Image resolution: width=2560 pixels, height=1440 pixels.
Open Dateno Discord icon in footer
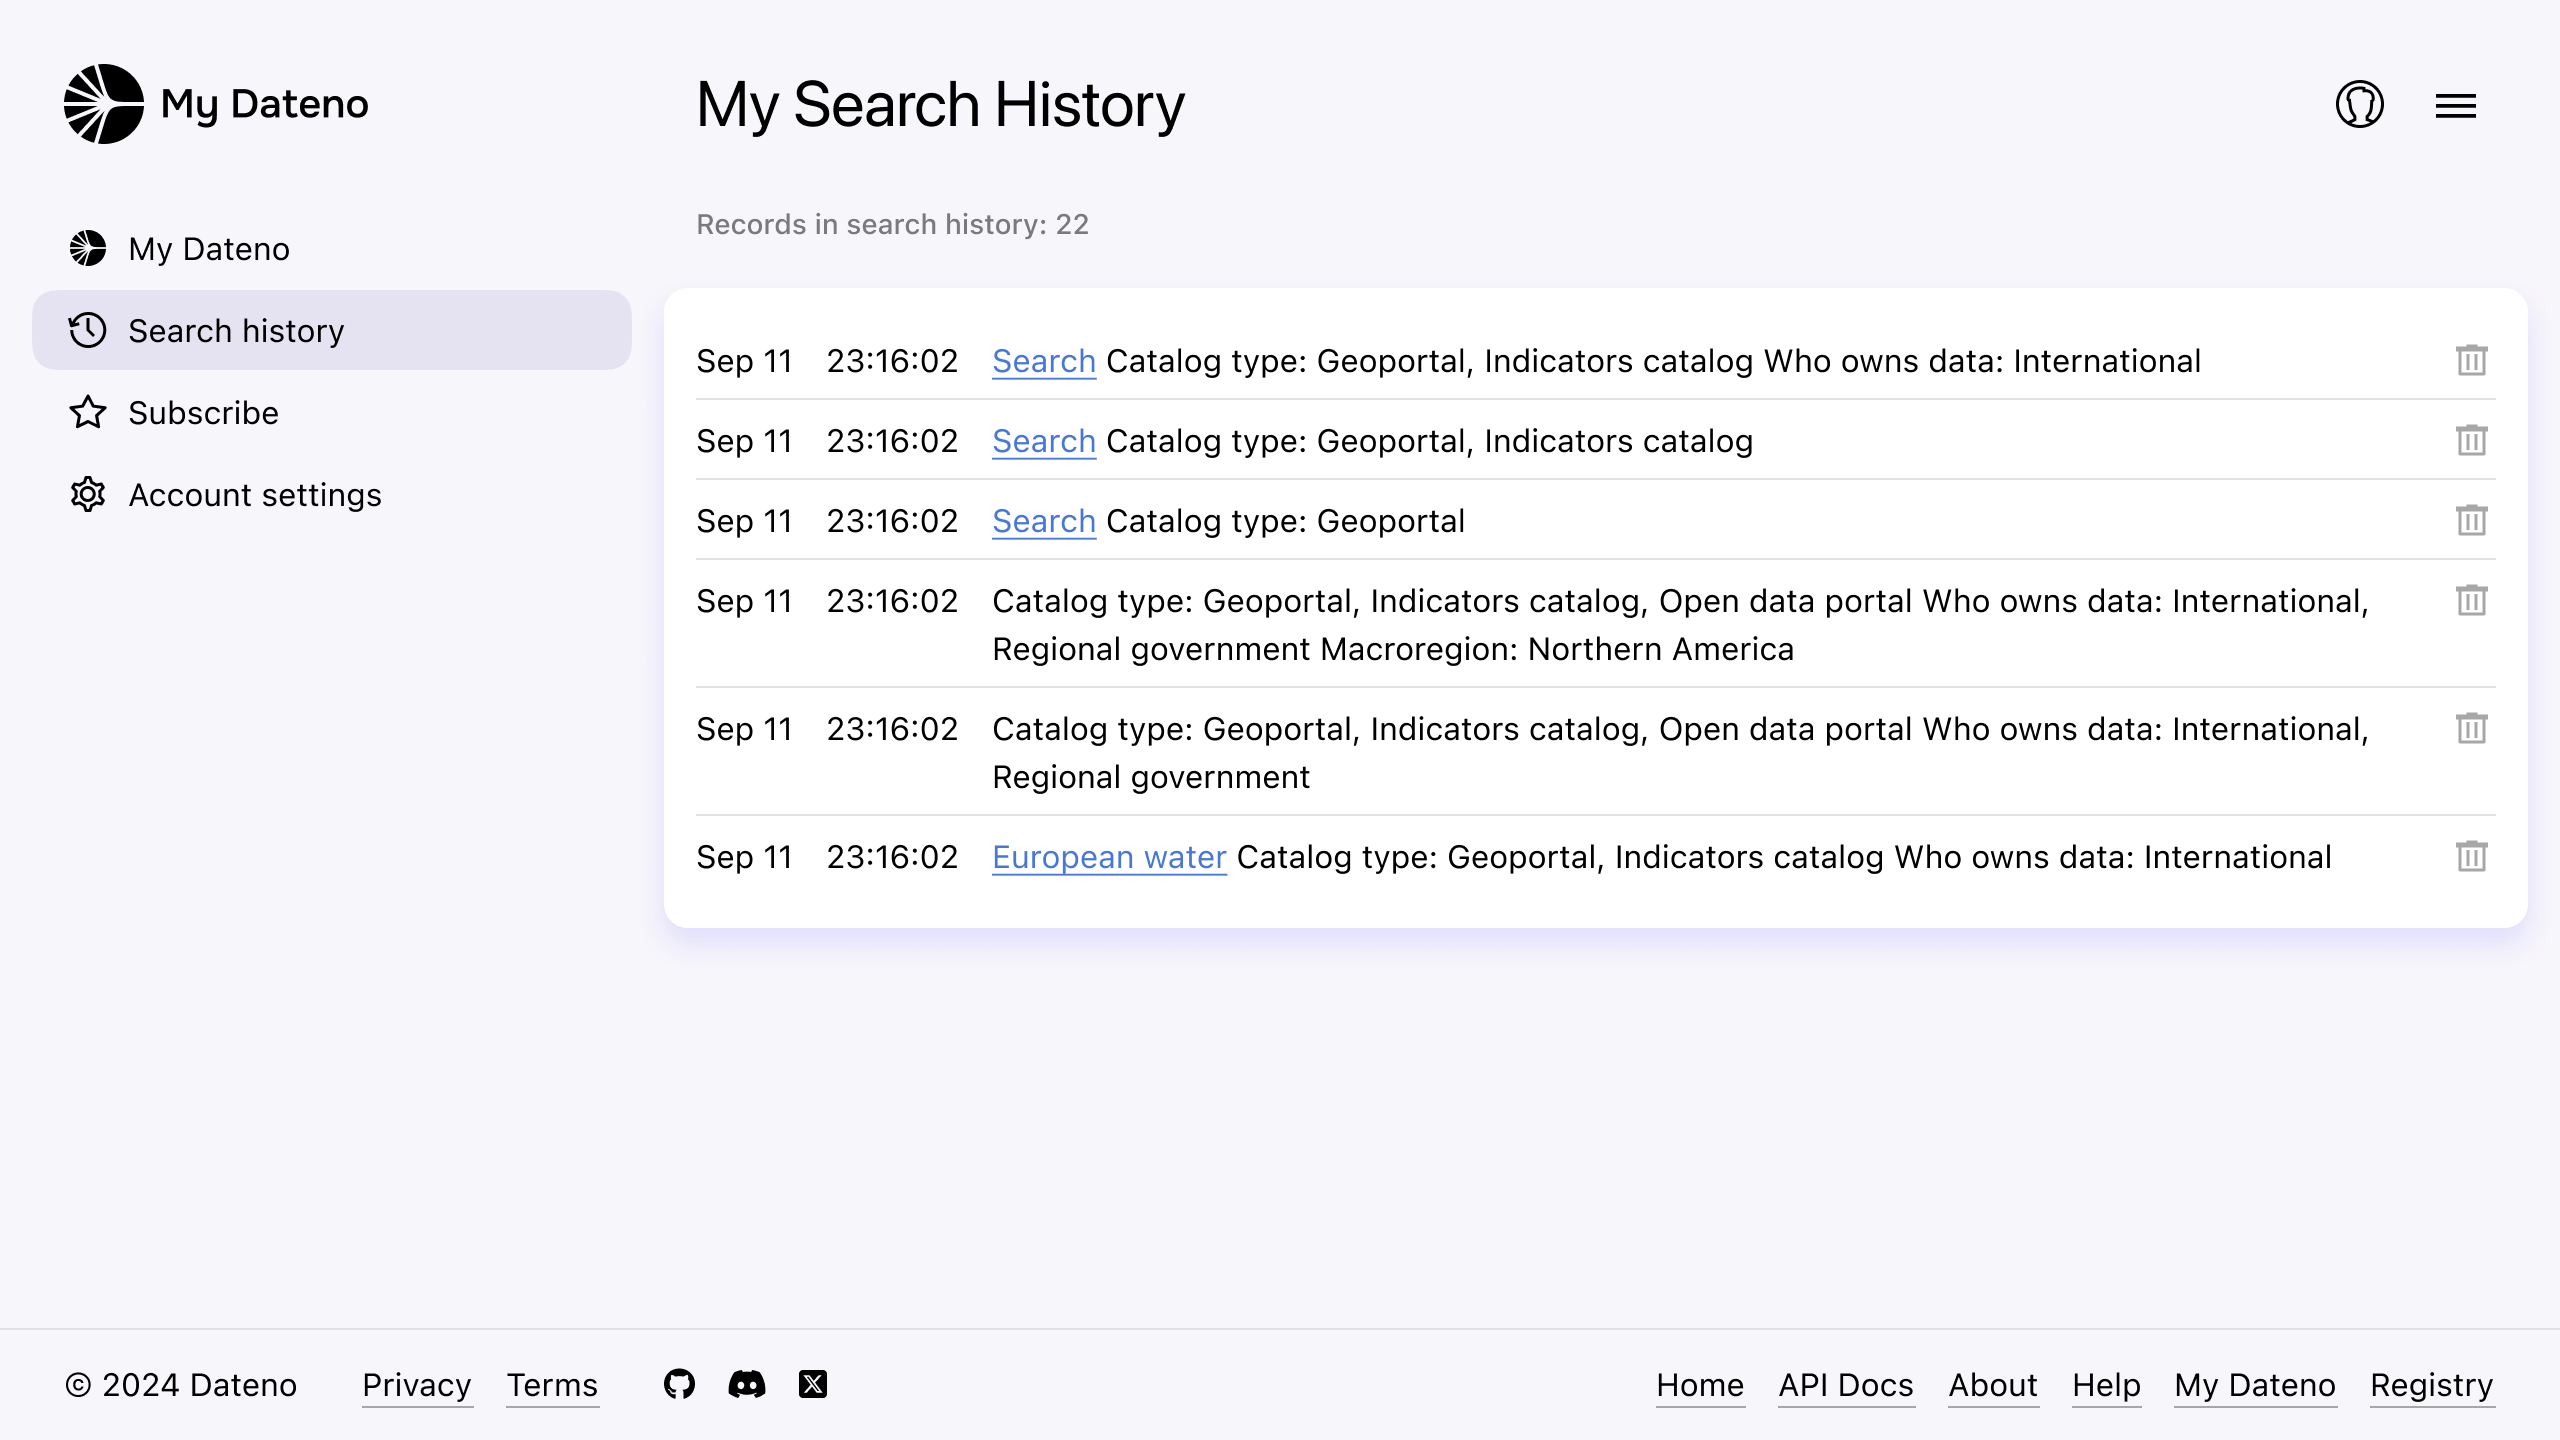[746, 1384]
